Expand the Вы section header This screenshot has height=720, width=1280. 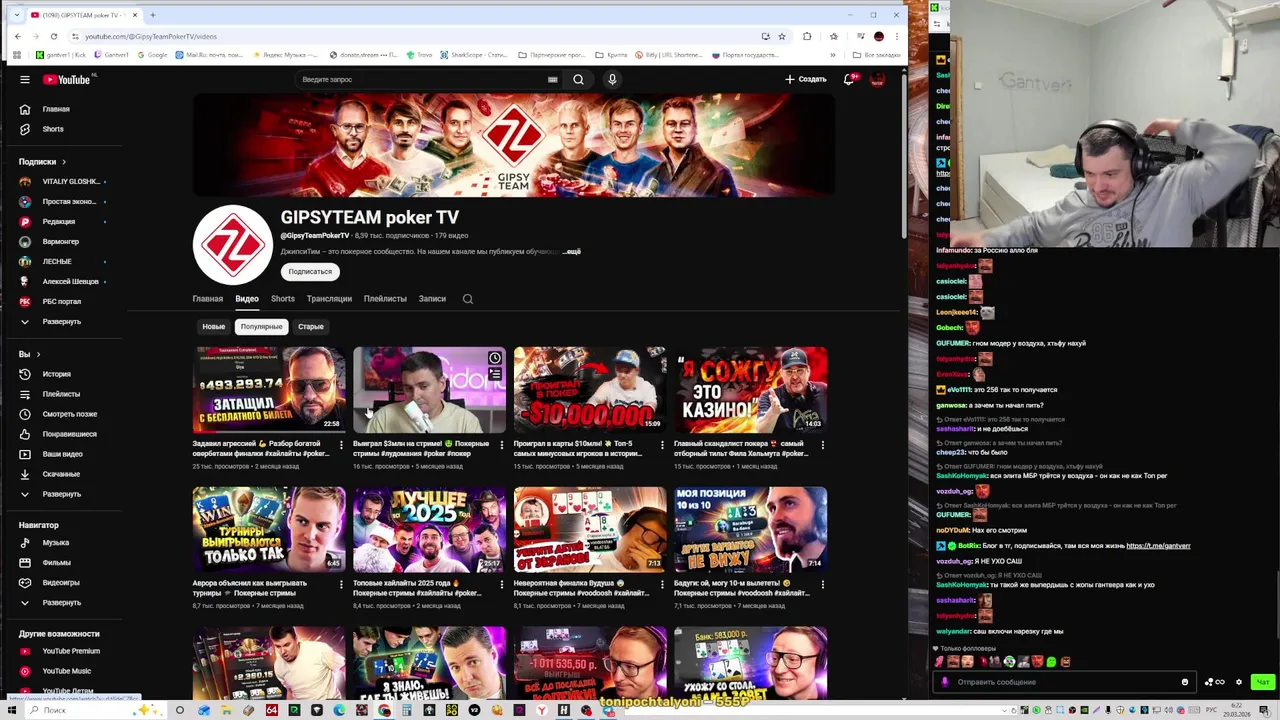tap(30, 354)
